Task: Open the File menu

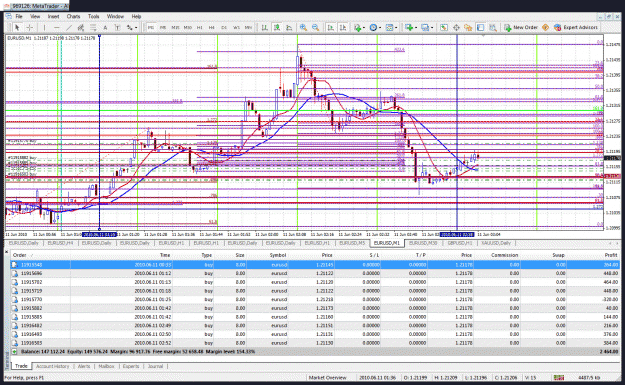Action: point(19,16)
